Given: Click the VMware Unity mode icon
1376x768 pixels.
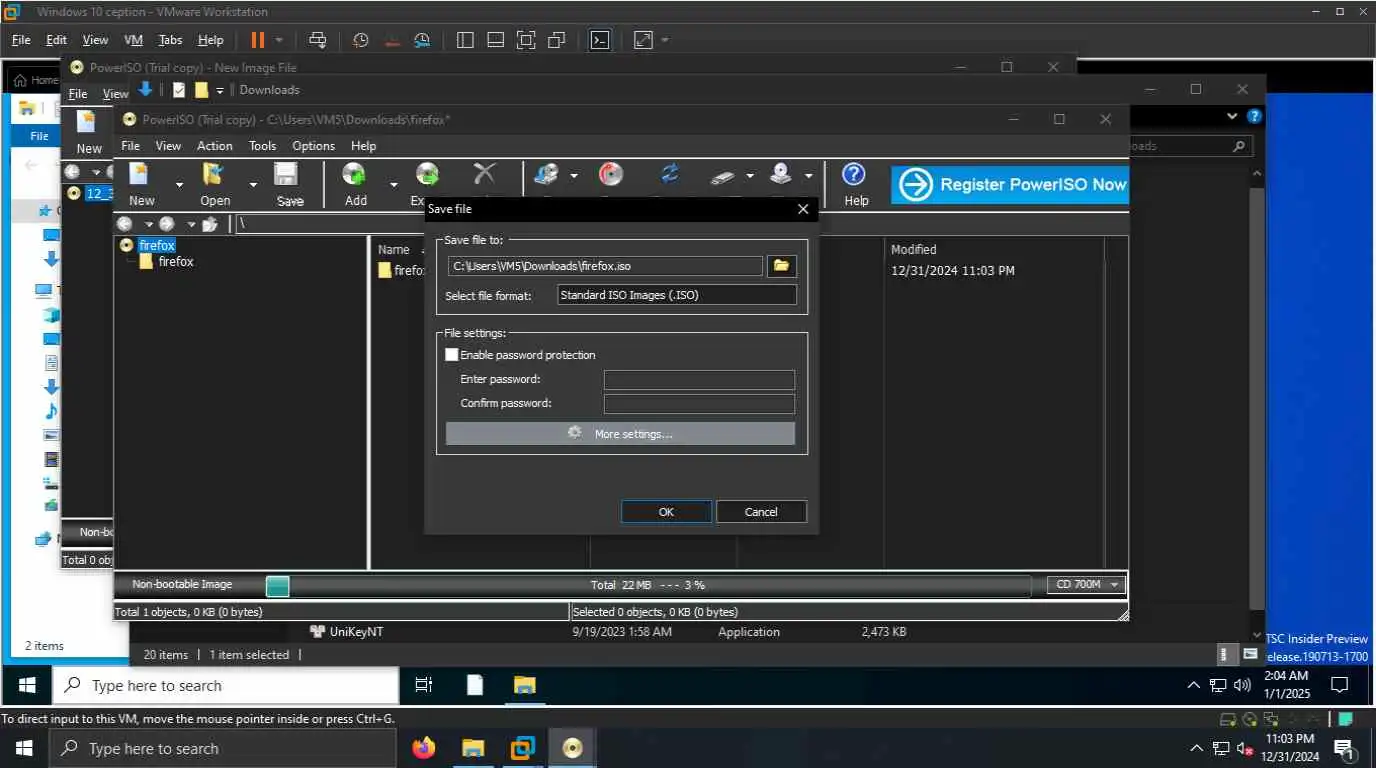Looking at the screenshot, I should 558,40.
